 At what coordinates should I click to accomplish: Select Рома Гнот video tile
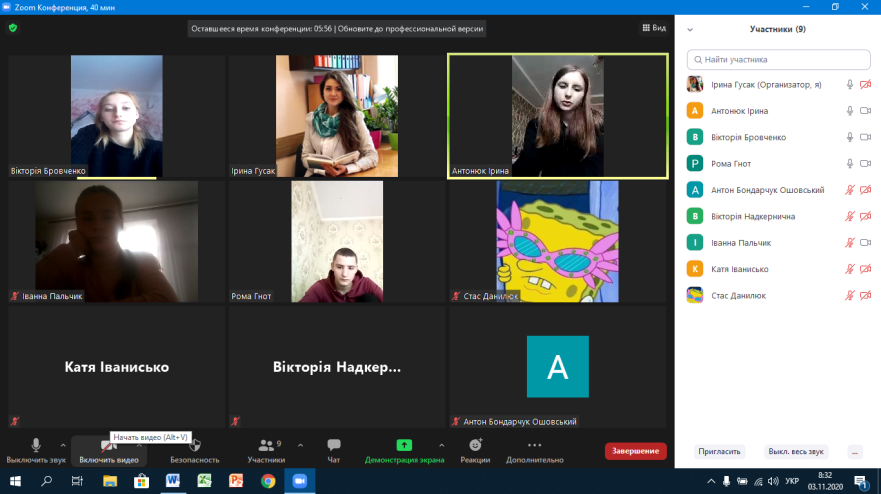click(337, 242)
